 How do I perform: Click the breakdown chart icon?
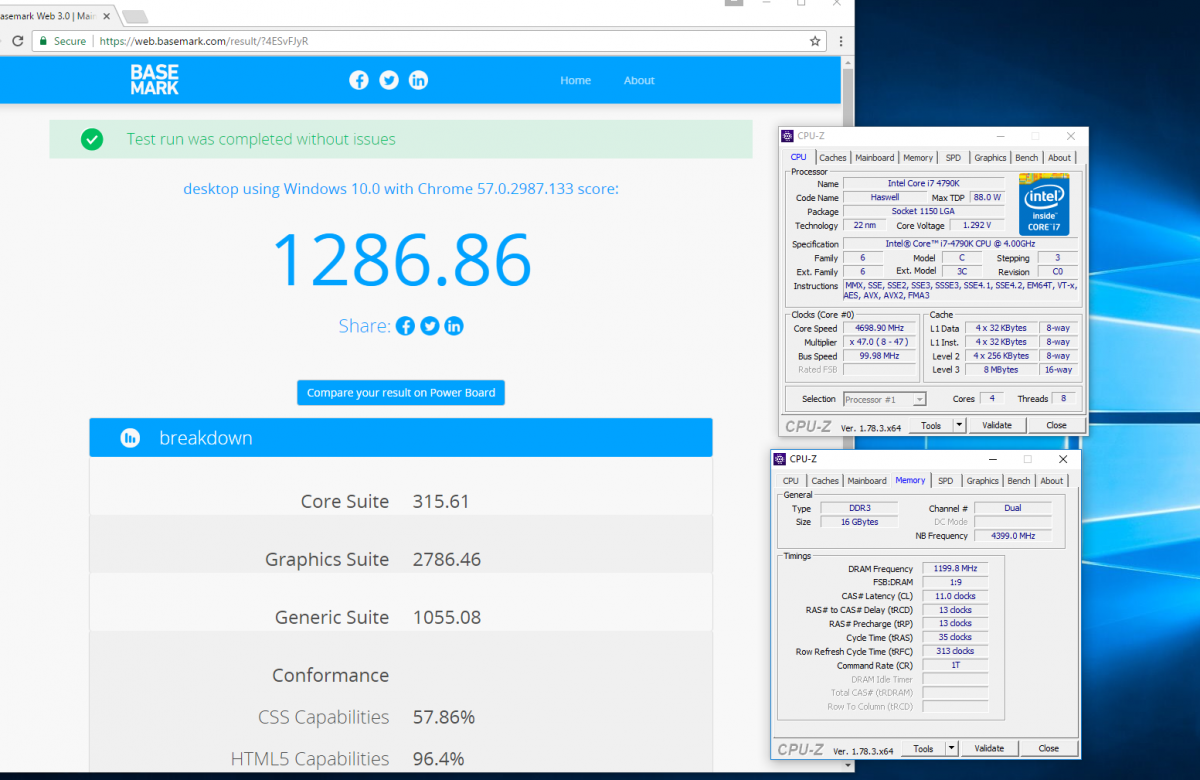point(130,438)
